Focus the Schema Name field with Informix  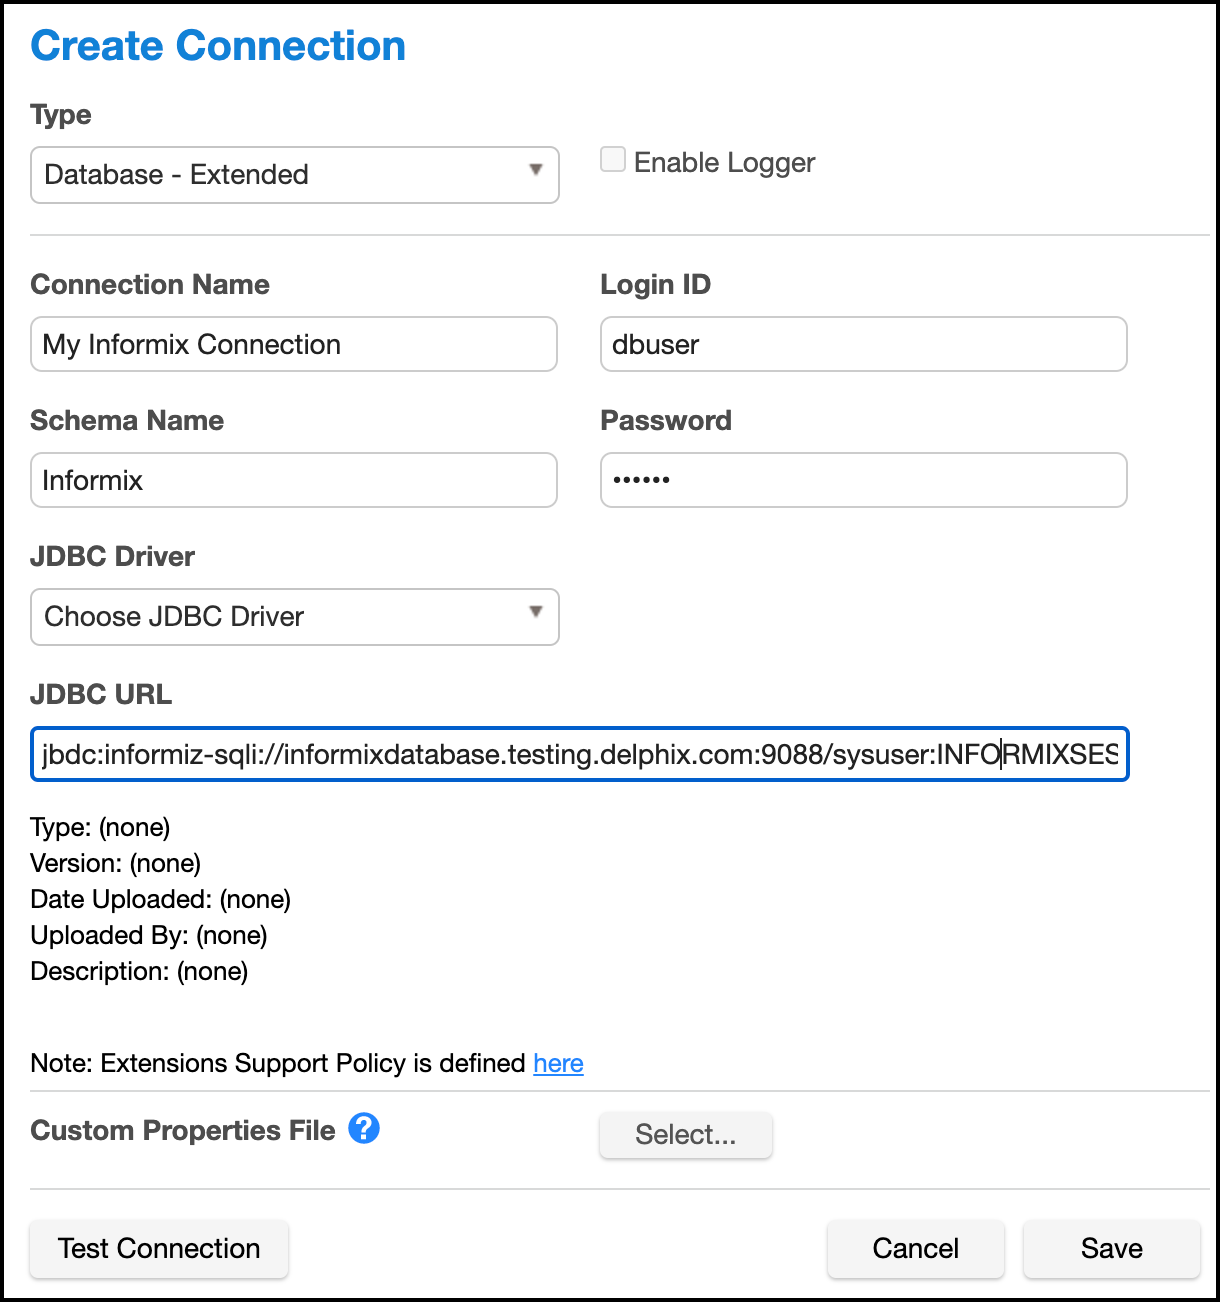pyautogui.click(x=294, y=481)
